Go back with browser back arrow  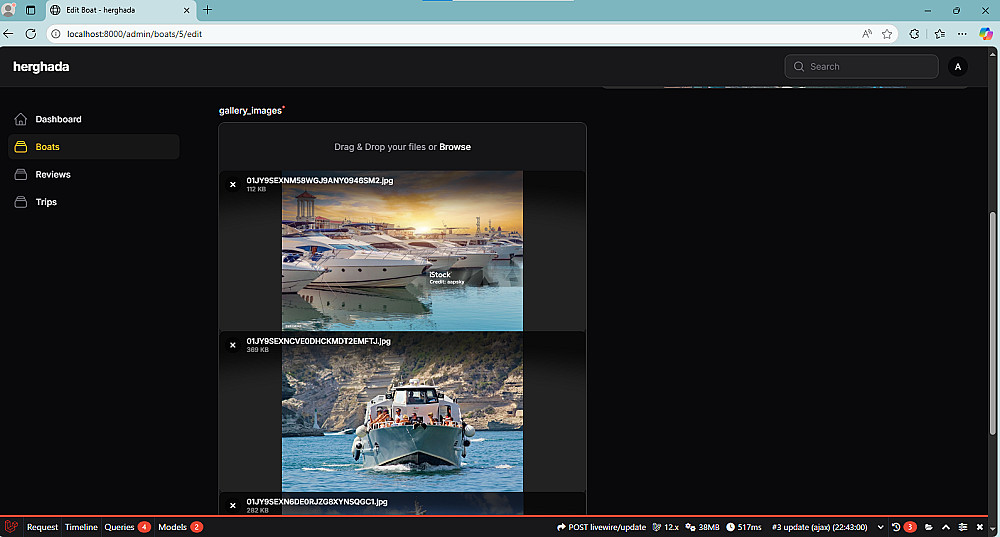tap(8, 34)
